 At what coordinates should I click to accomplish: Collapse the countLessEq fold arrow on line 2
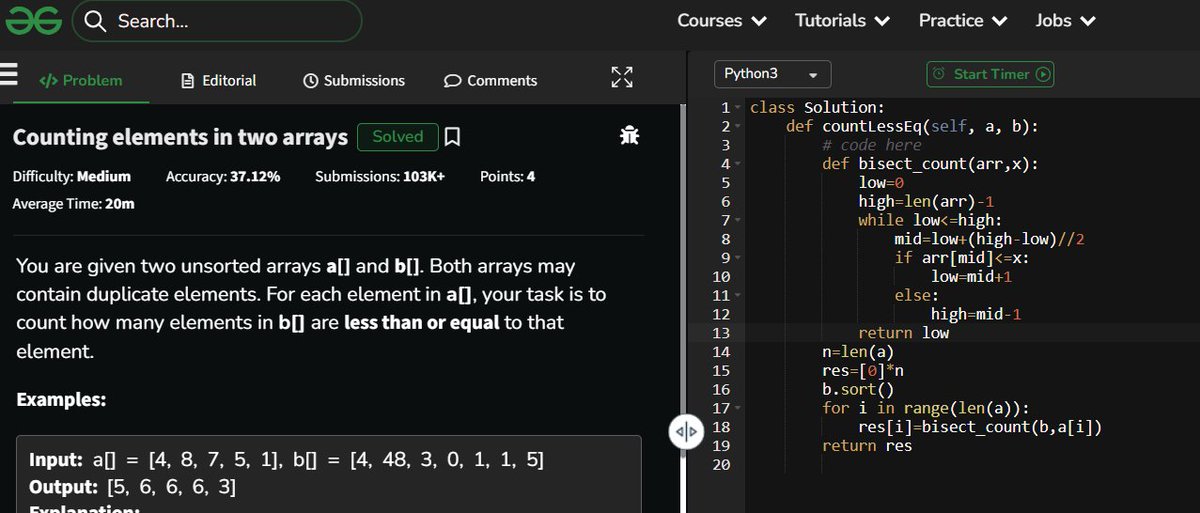(x=738, y=127)
